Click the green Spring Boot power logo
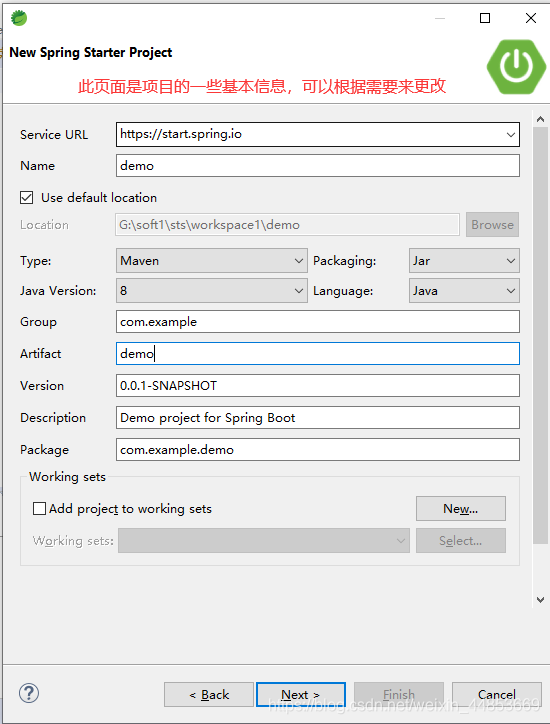This screenshot has width=550, height=724. pos(516,67)
